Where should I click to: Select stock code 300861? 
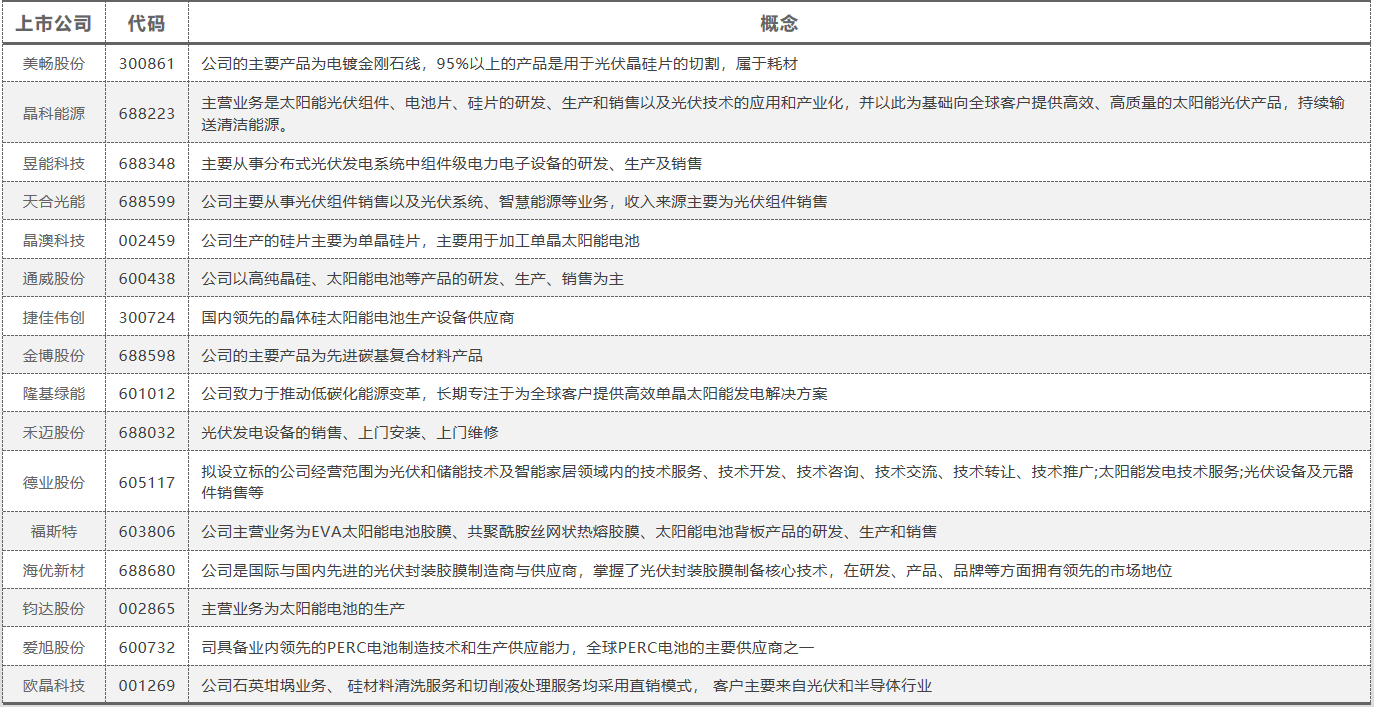pyautogui.click(x=146, y=64)
